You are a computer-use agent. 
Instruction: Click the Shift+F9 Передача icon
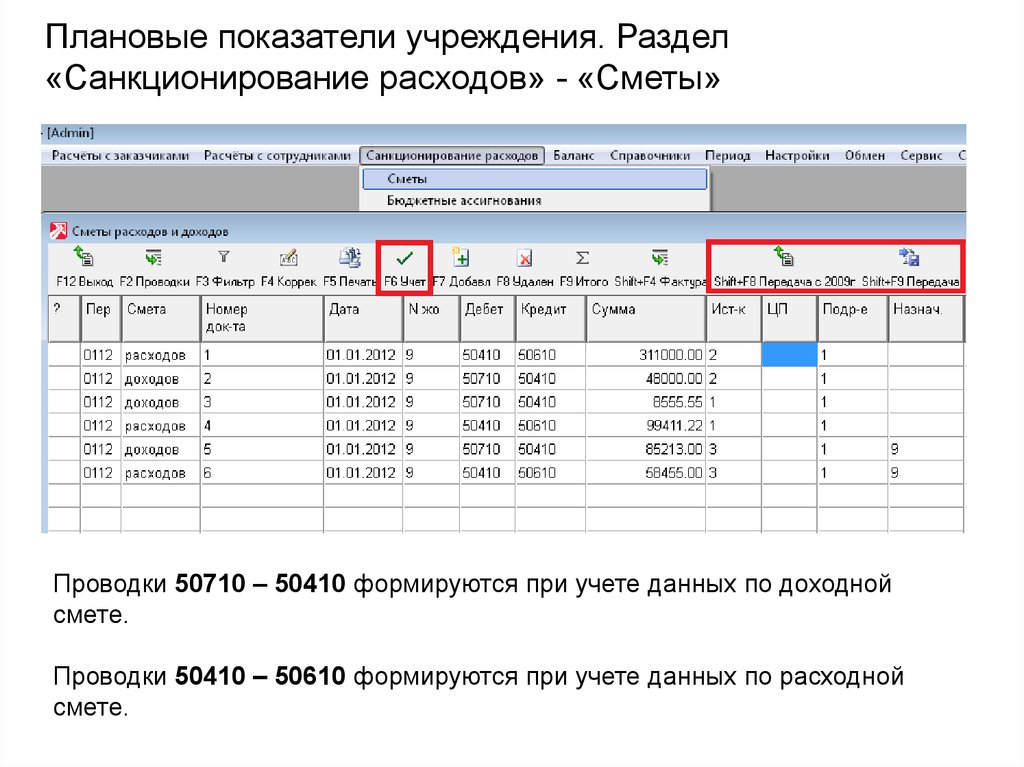coord(909,258)
